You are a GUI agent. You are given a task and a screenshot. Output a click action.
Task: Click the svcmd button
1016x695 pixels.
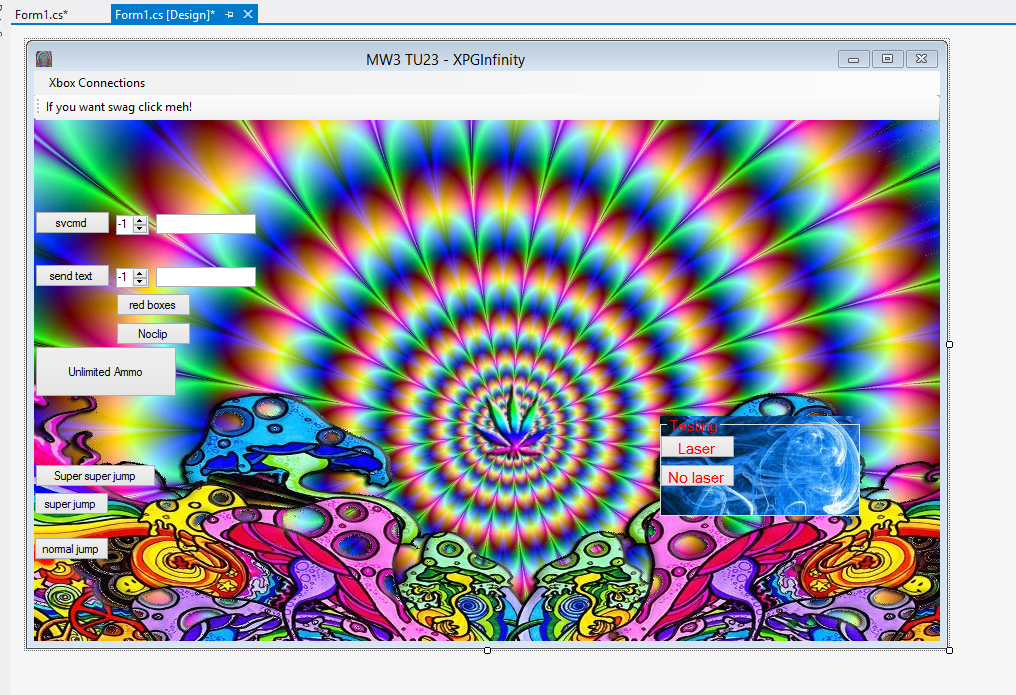coord(72,223)
